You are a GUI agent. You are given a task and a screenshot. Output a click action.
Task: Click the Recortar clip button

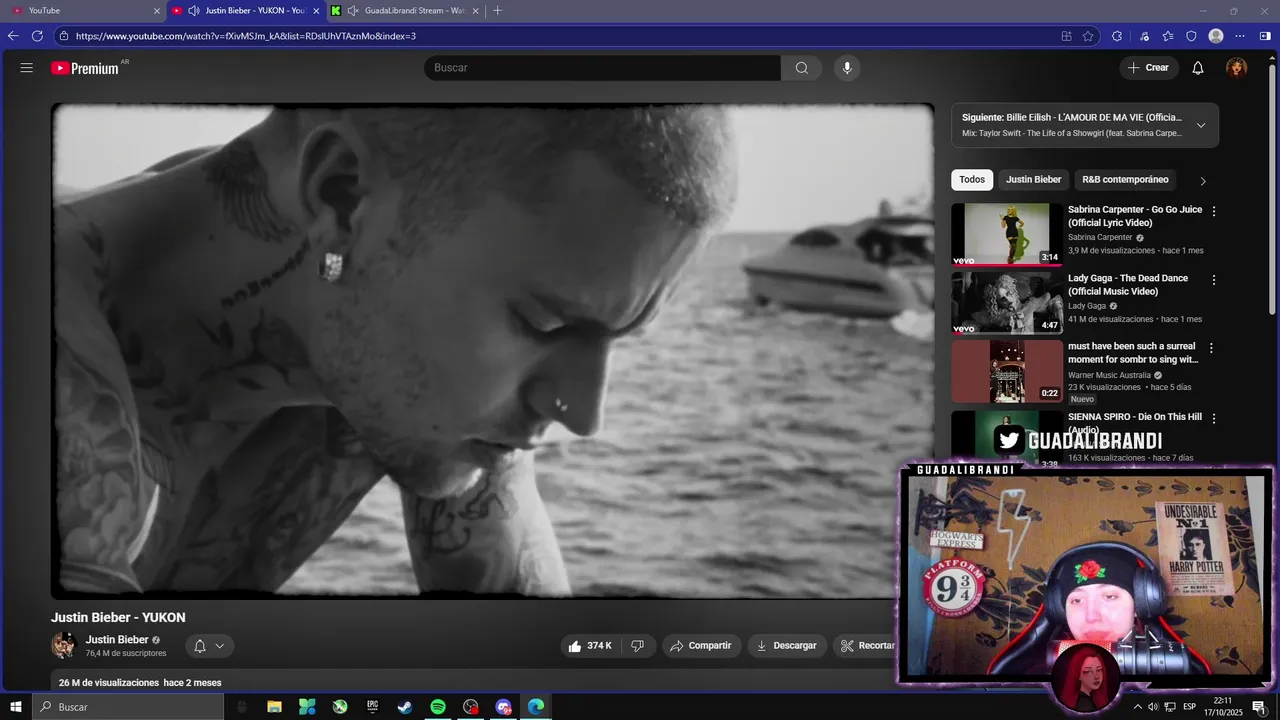click(868, 646)
